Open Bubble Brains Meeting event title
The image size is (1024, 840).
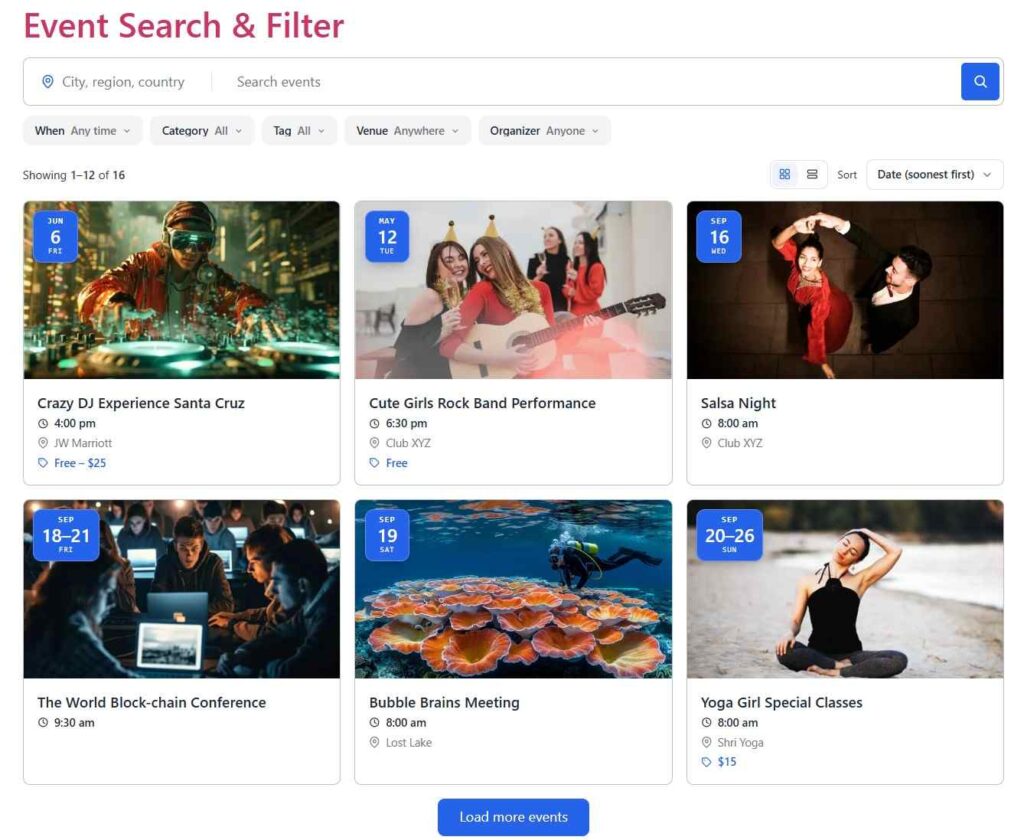click(x=444, y=702)
